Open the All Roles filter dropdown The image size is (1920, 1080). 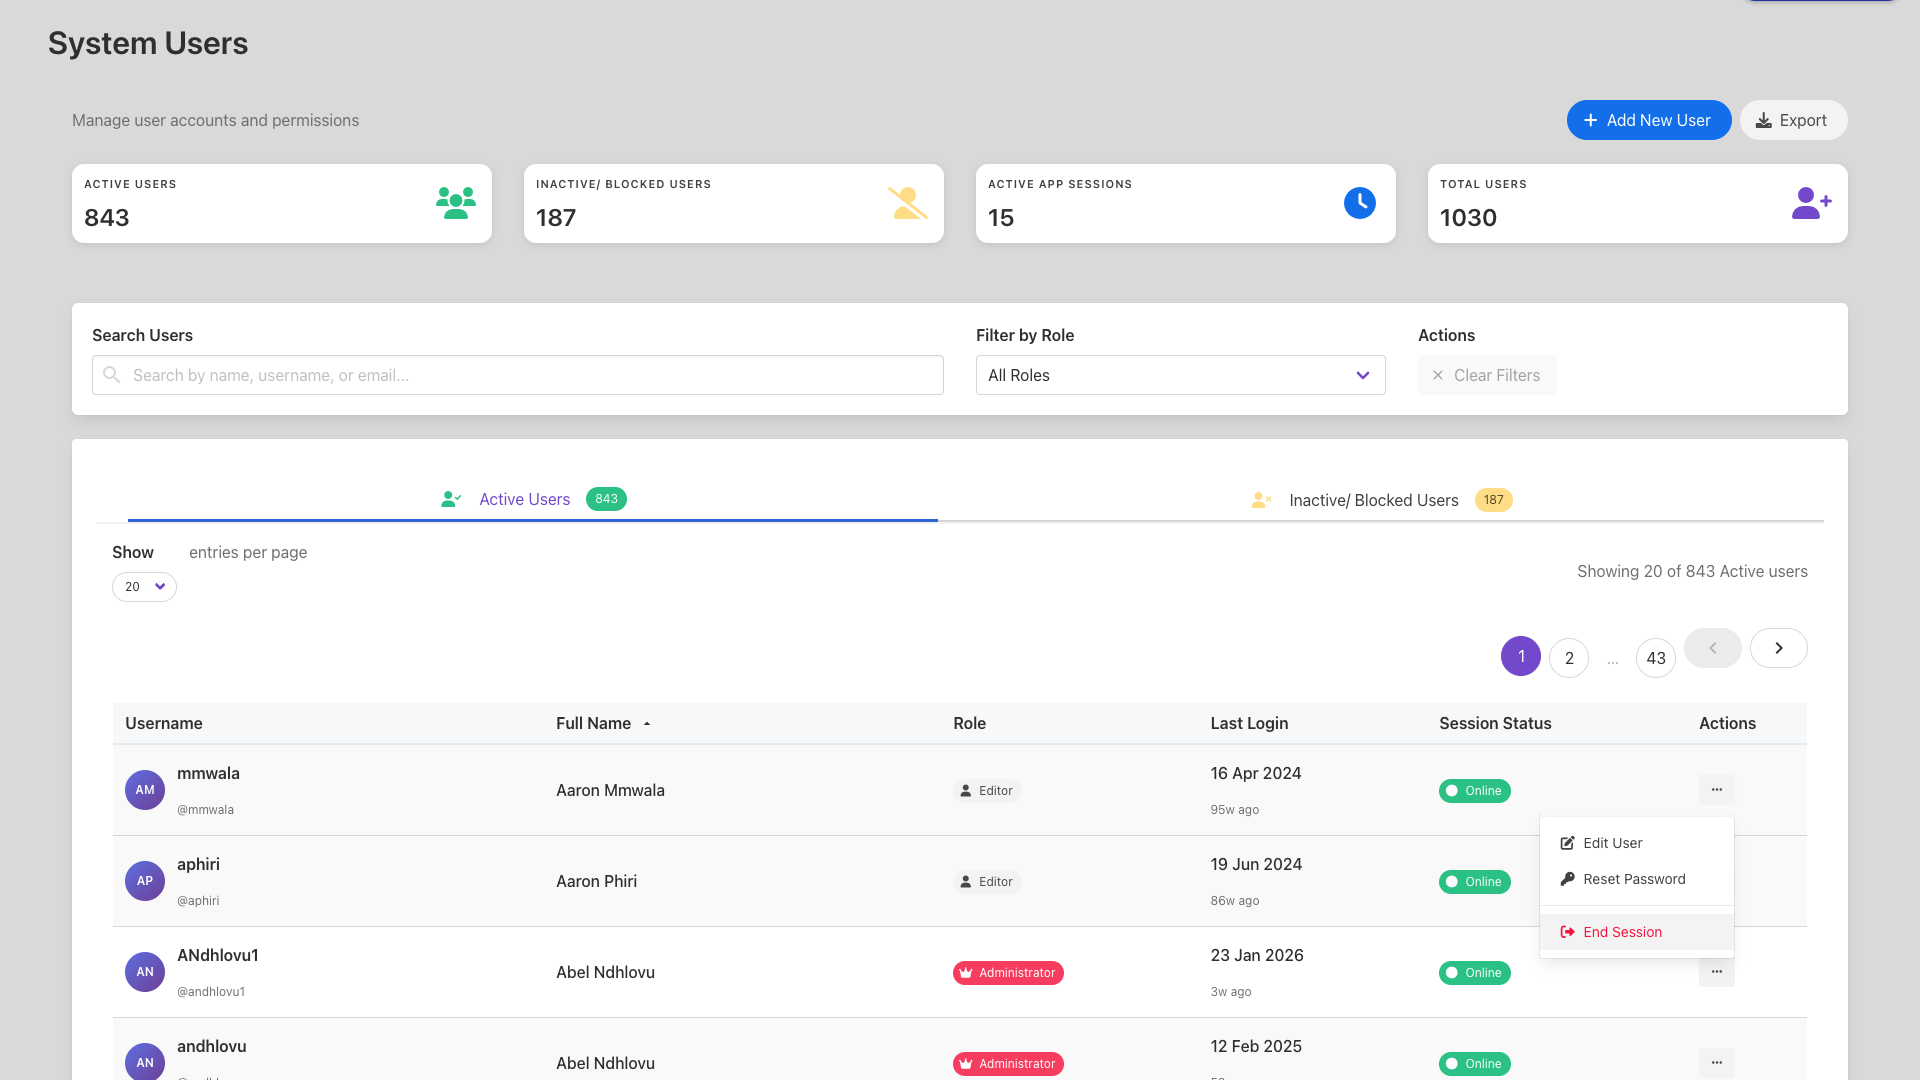(1180, 375)
